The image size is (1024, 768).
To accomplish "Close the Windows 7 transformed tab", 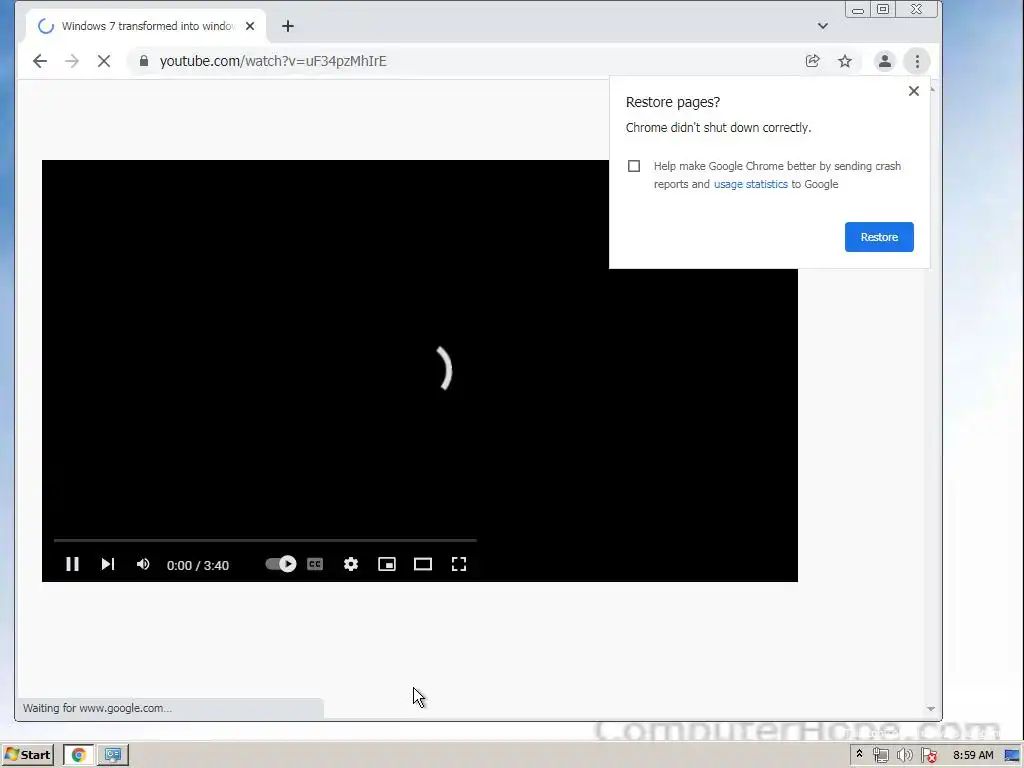I will click(250, 26).
